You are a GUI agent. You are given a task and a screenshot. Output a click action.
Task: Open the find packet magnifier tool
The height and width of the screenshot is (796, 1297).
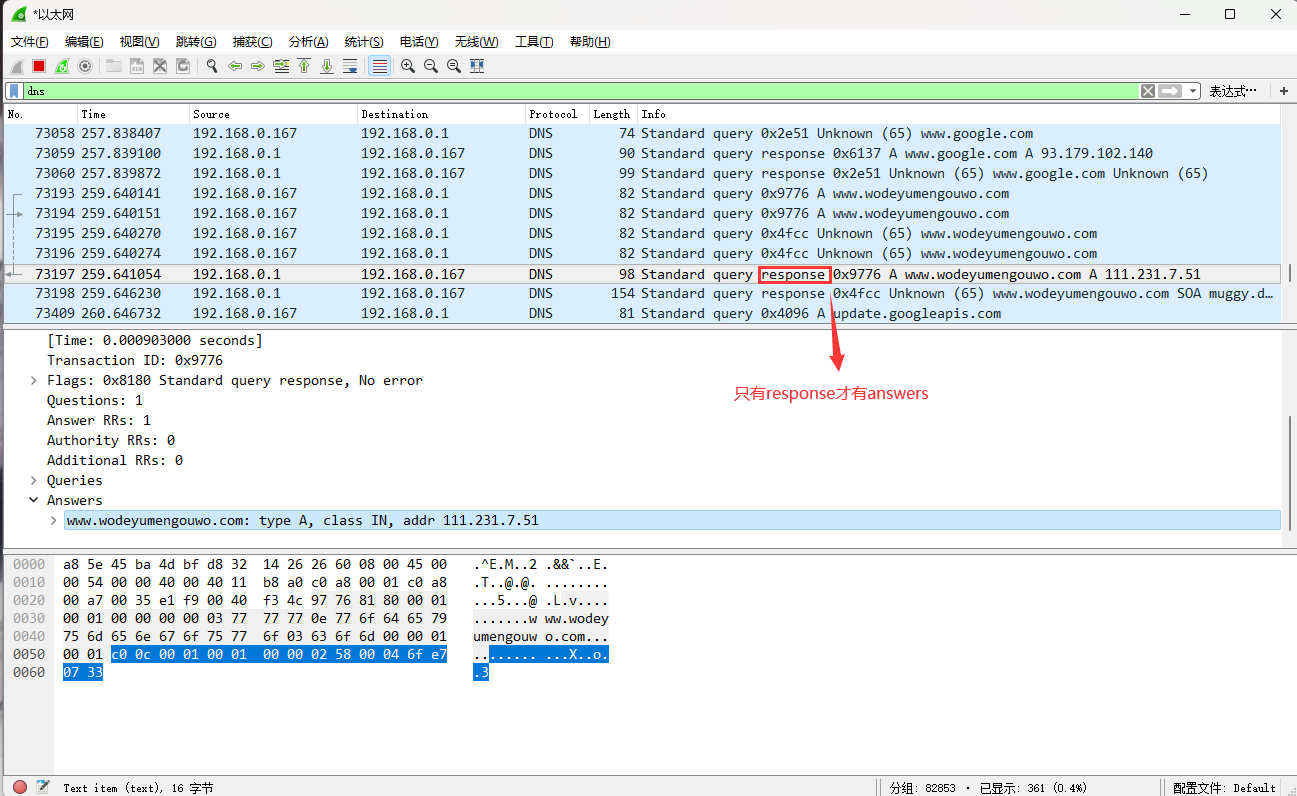tap(212, 66)
